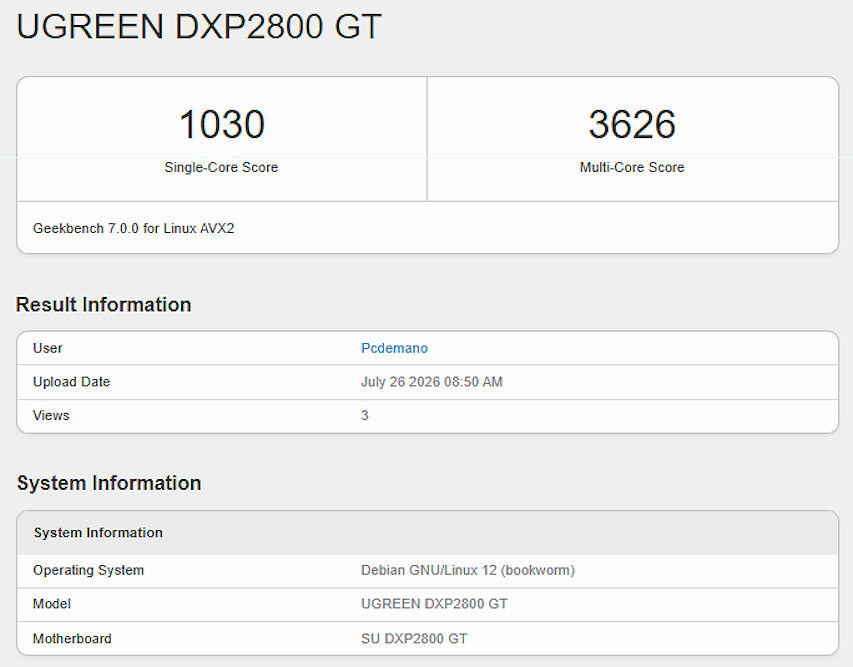Screen dimensions: 853x667
Task: Click the Upload Date row label
Action: click(71, 382)
